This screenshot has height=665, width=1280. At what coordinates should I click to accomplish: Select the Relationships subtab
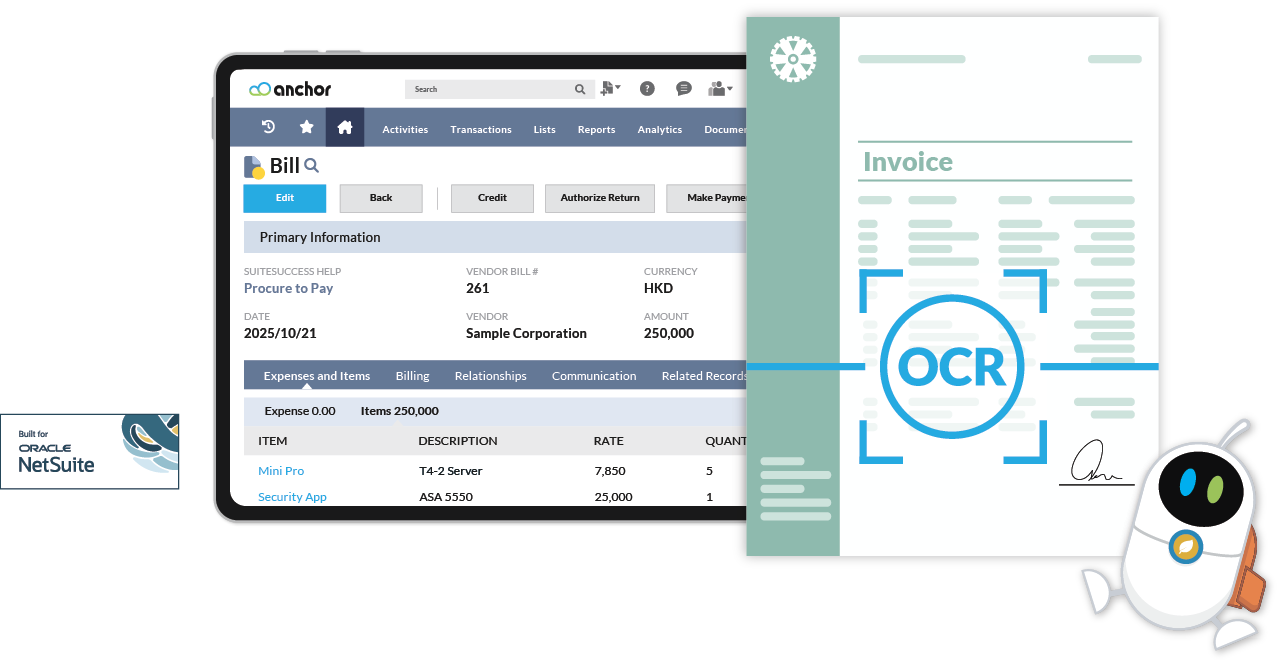[491, 375]
